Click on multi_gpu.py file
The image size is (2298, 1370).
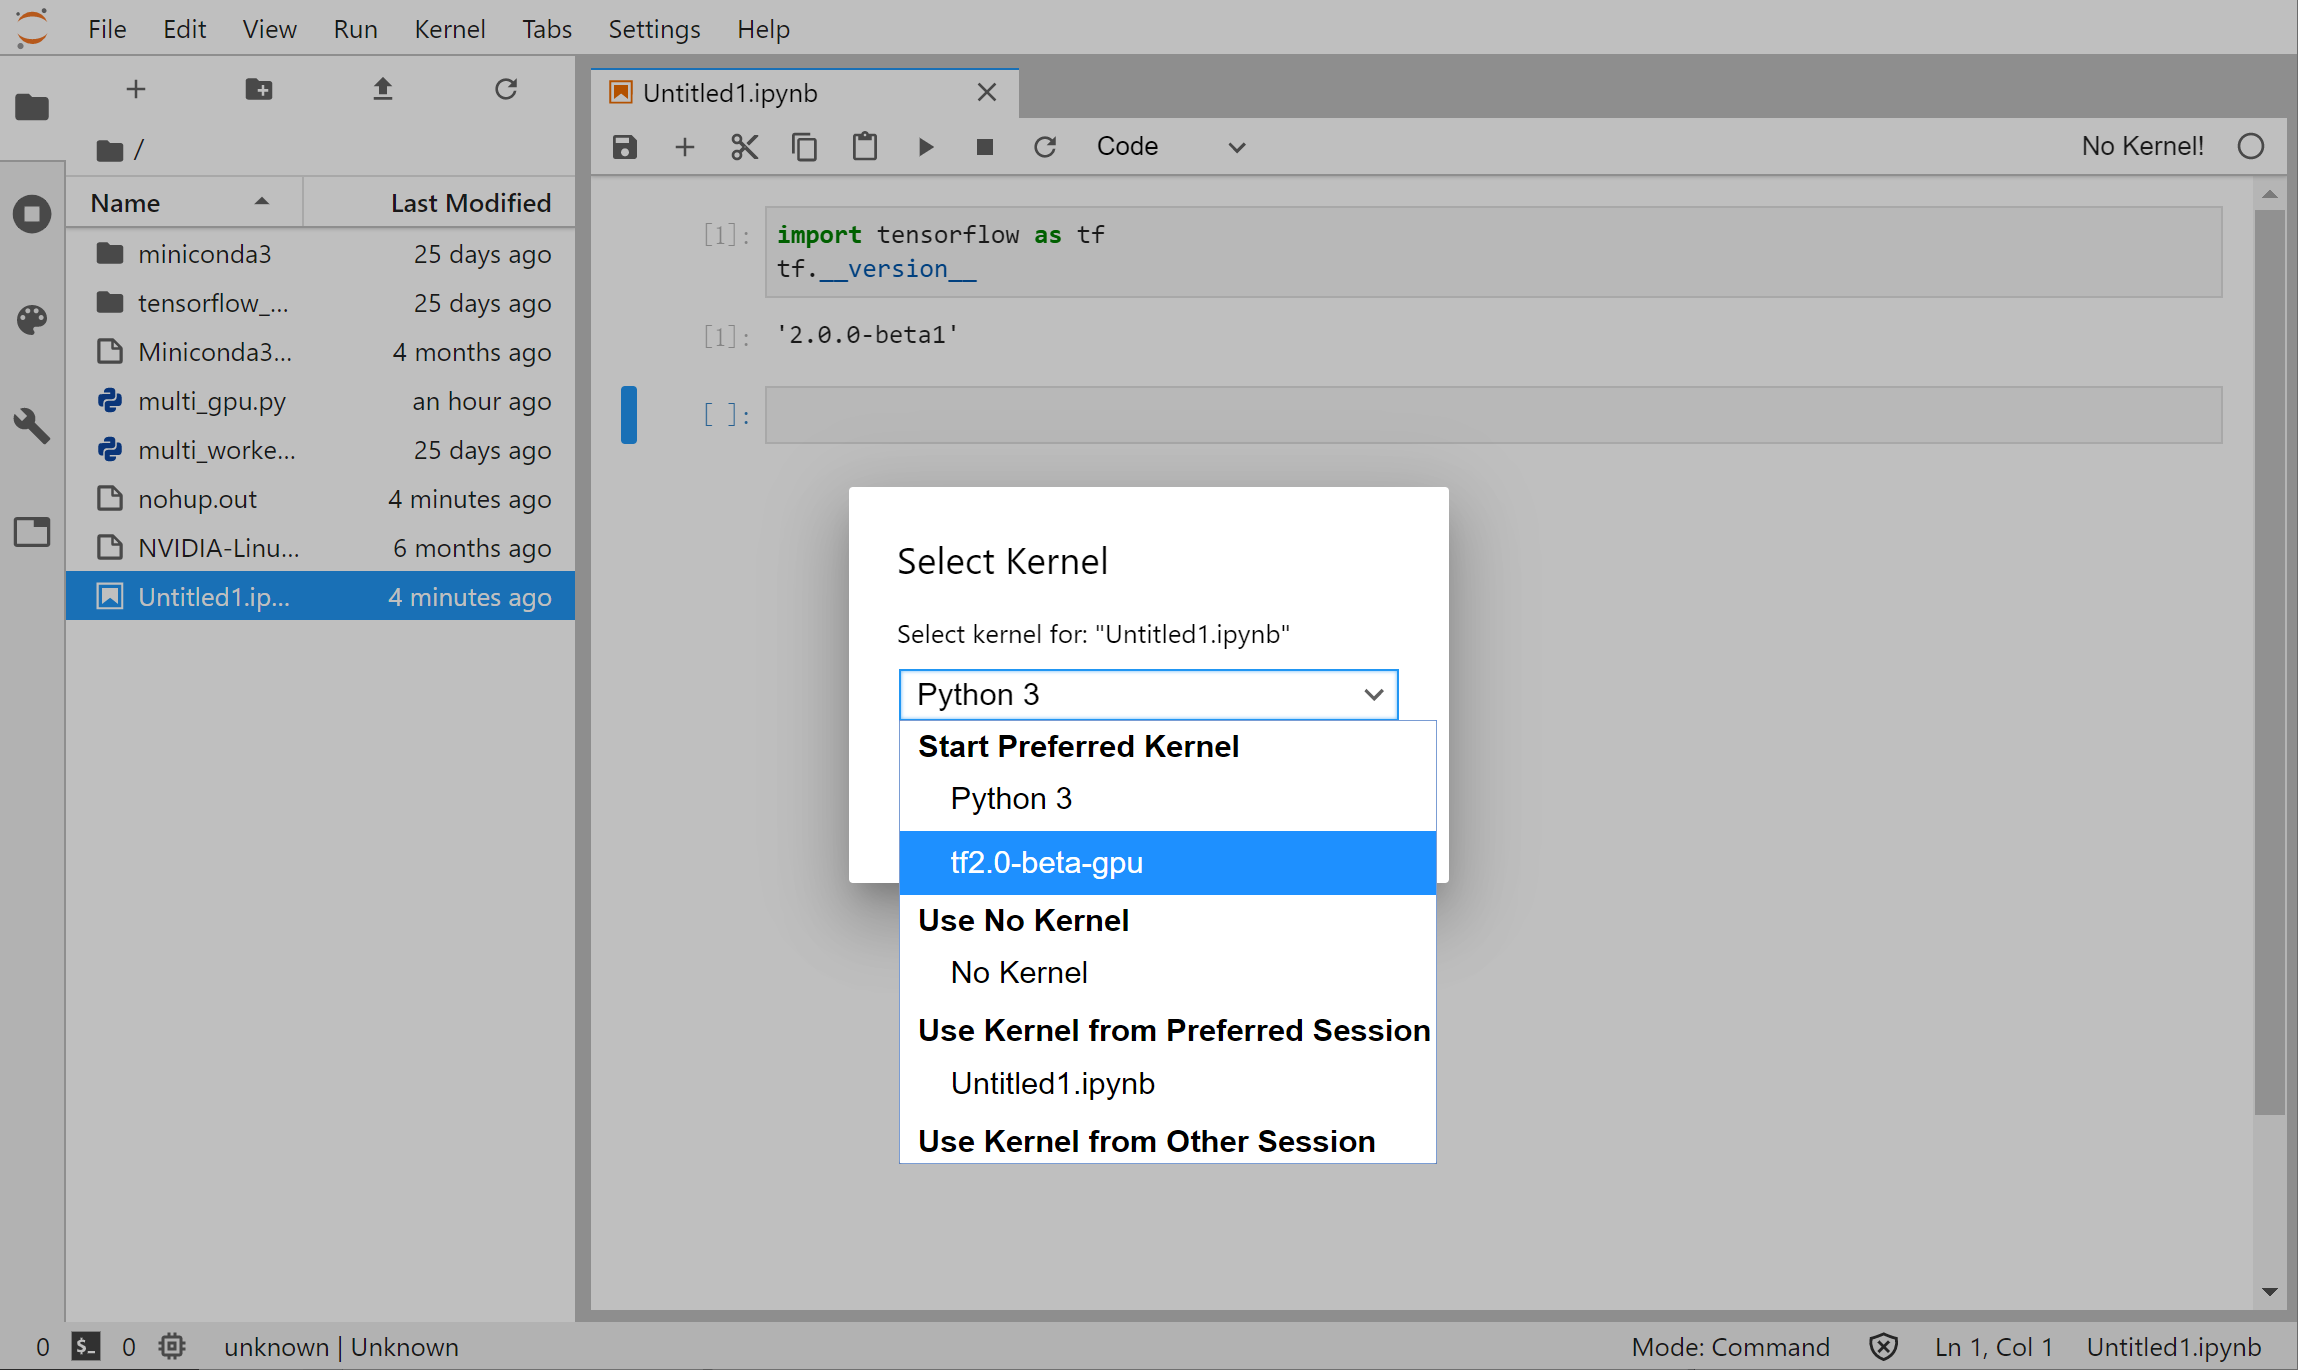point(212,400)
